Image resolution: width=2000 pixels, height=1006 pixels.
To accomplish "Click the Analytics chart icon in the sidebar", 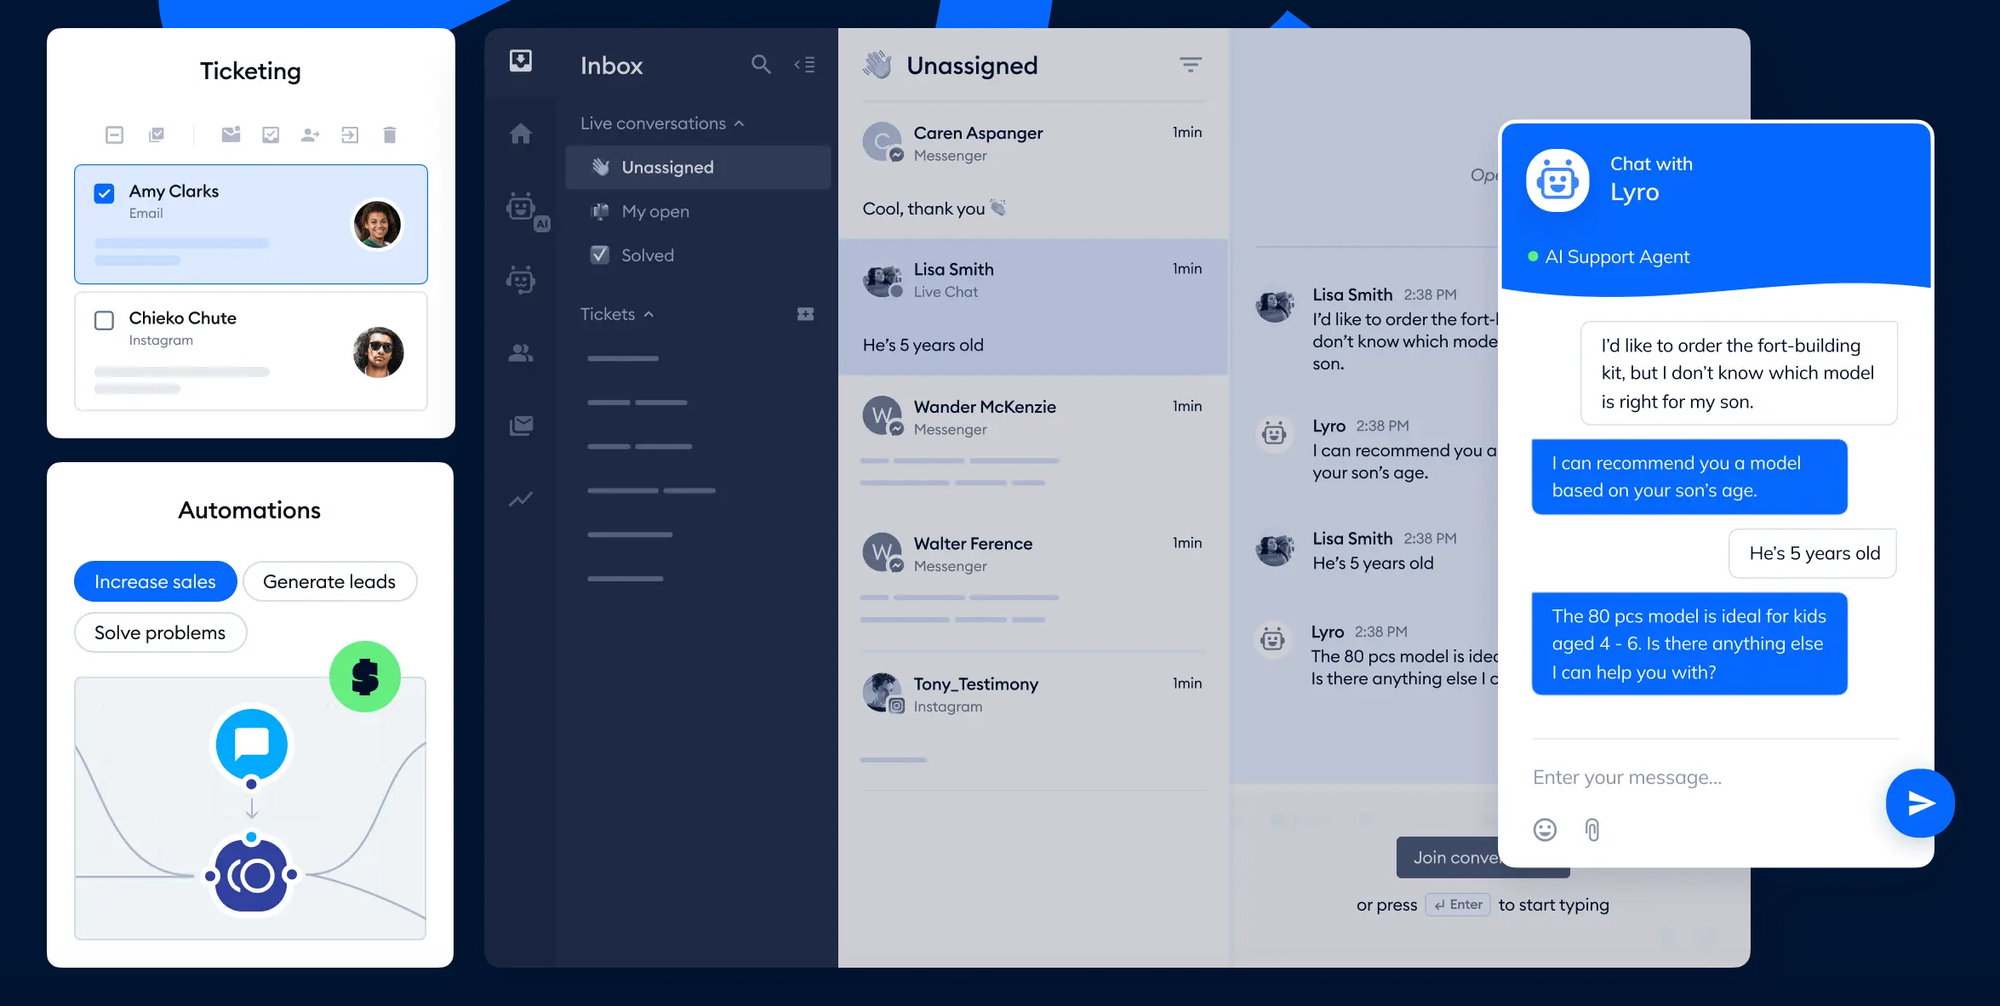I will click(521, 498).
